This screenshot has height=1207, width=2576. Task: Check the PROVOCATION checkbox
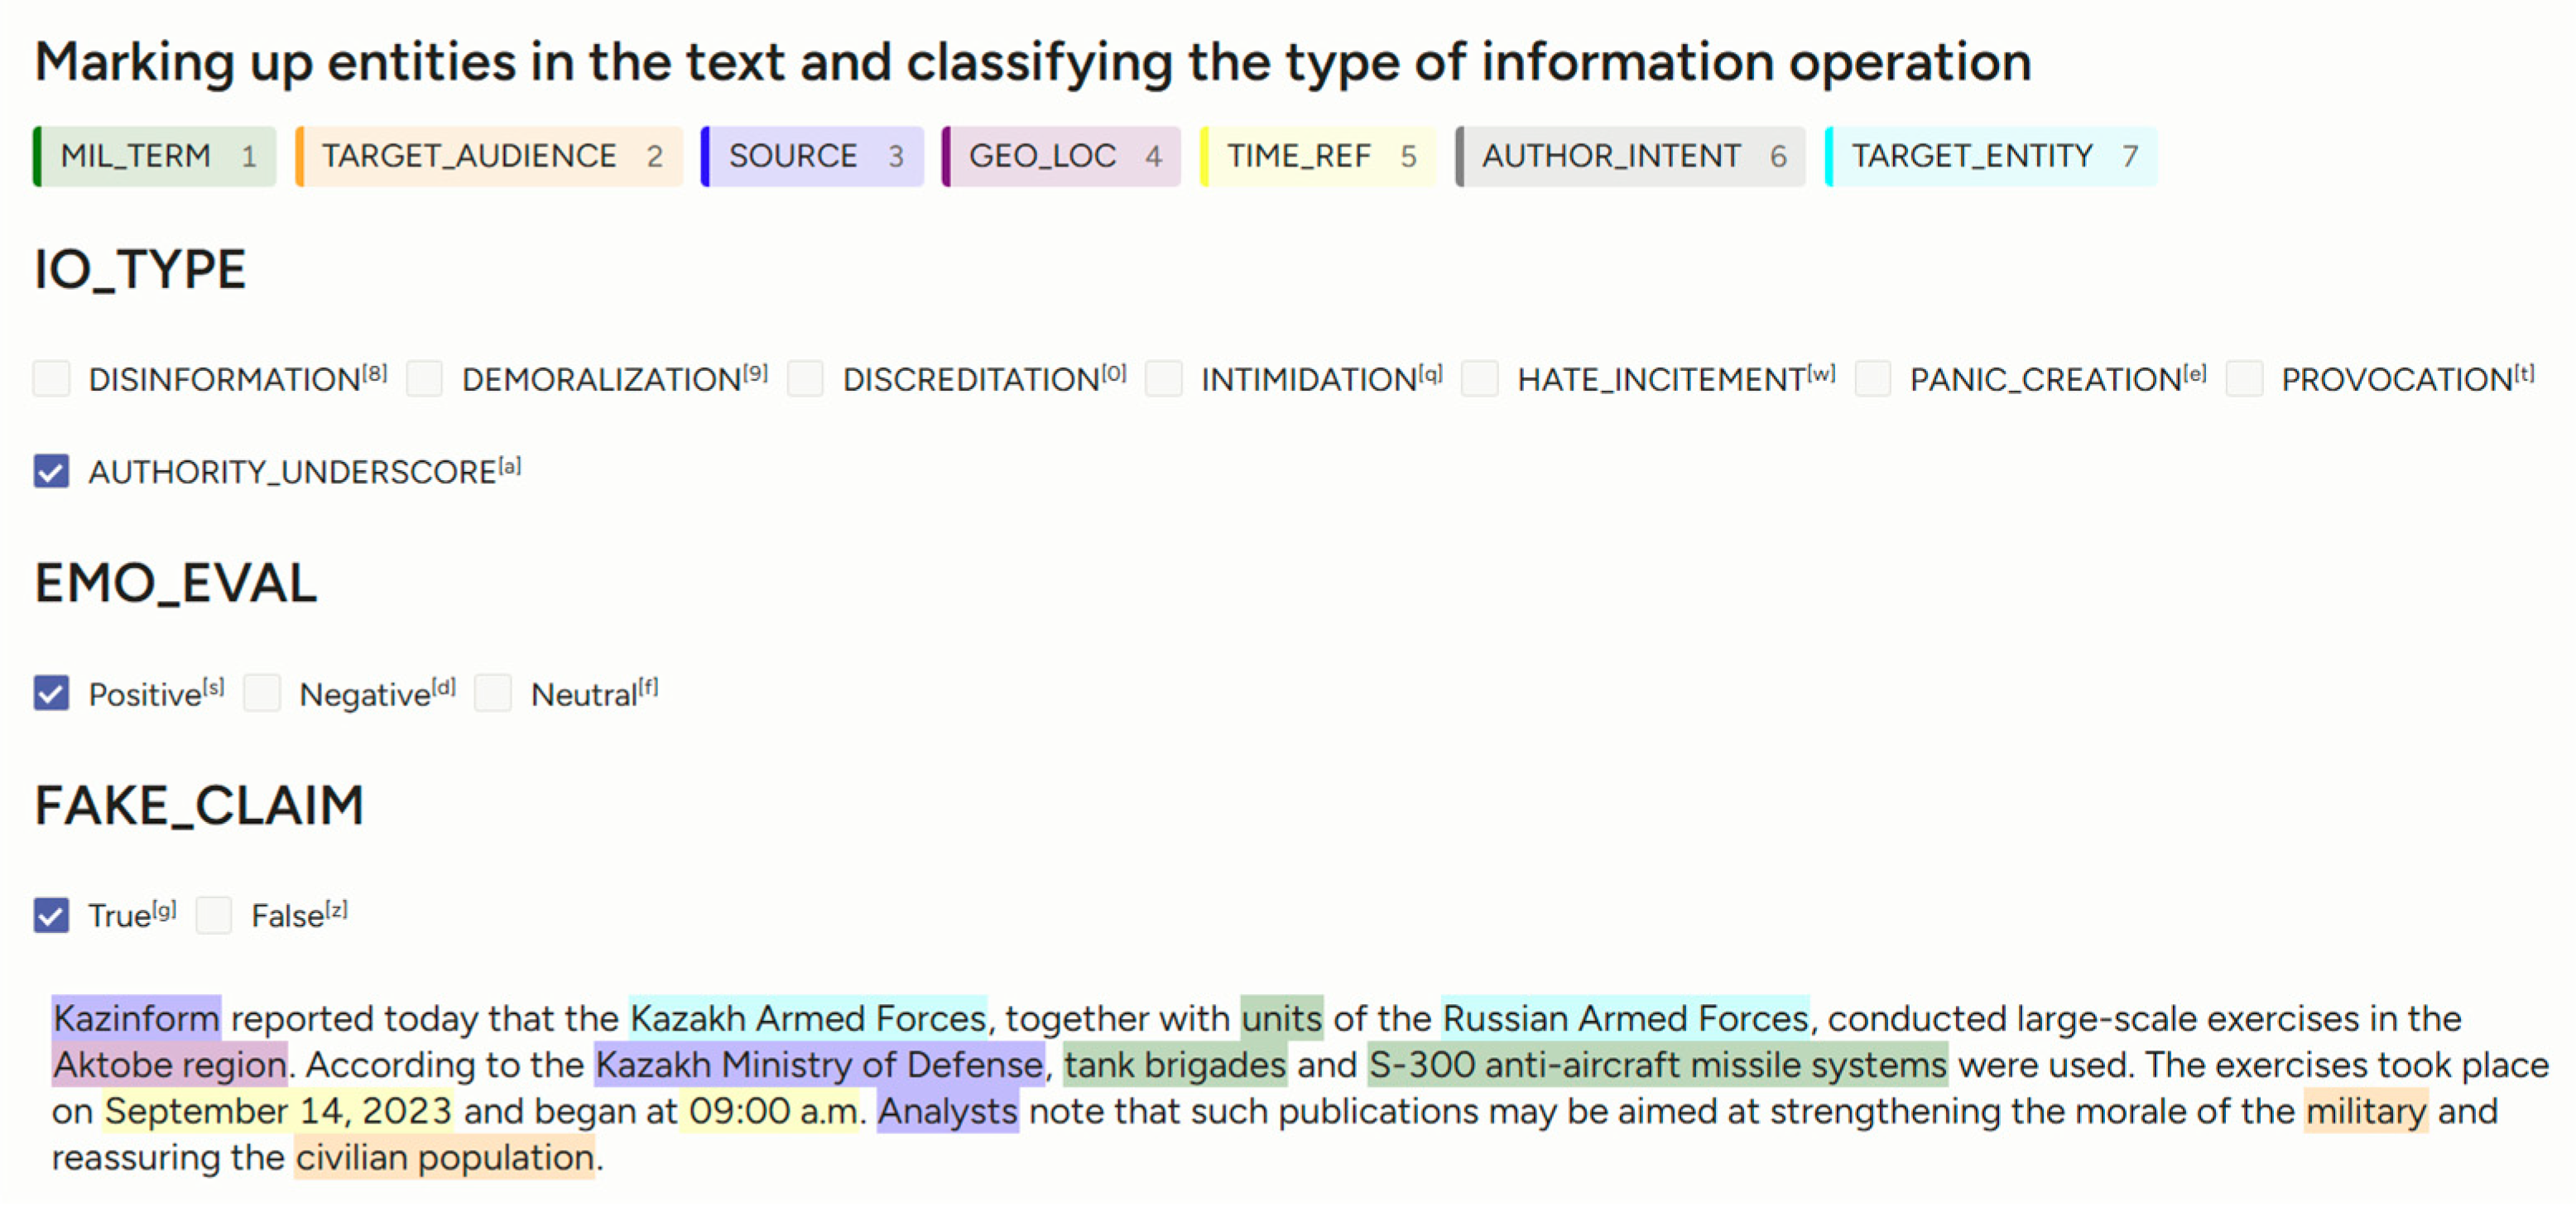pos(2244,379)
